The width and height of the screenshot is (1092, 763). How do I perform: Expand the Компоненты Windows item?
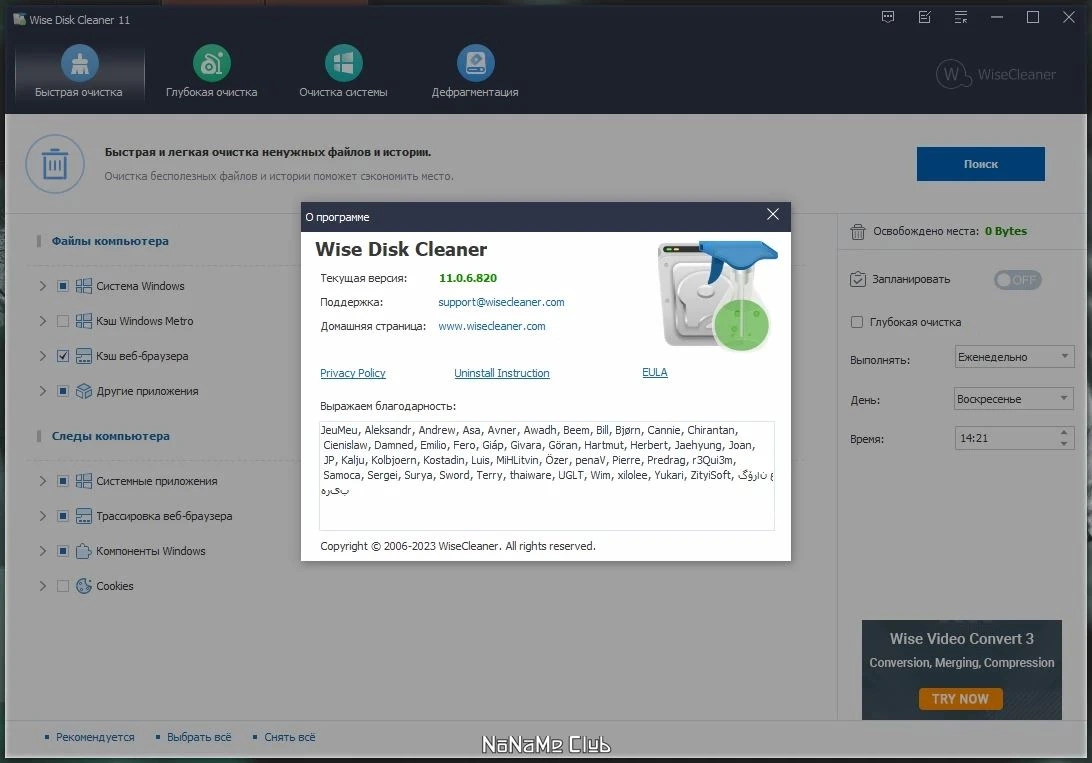(42, 551)
